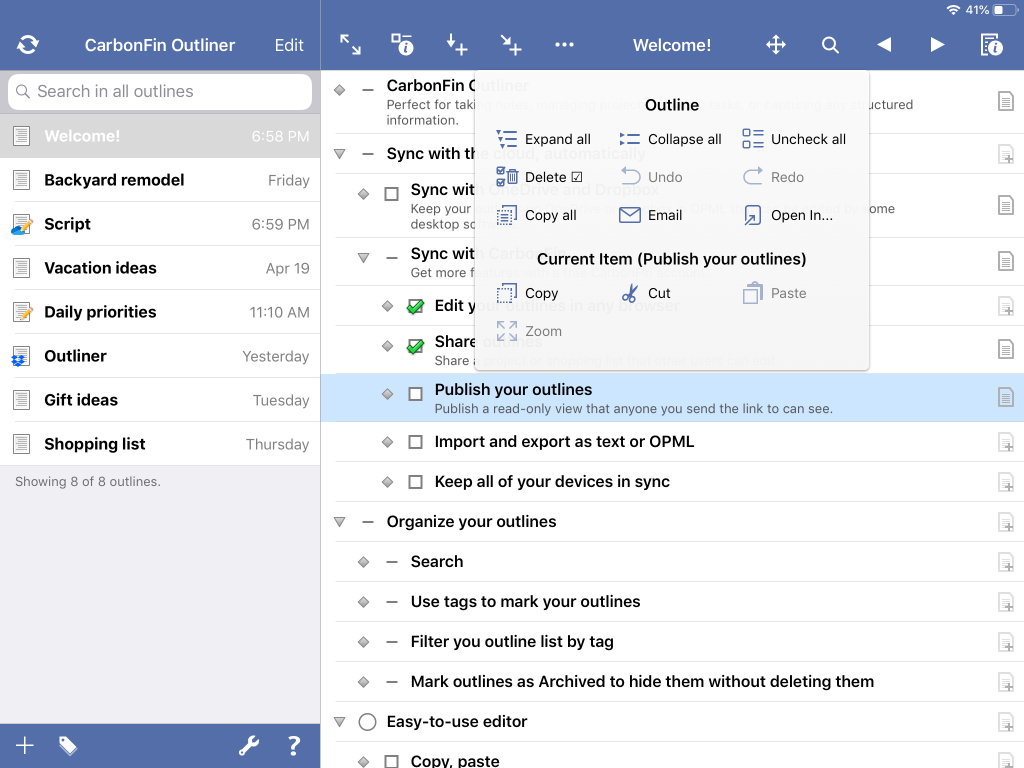The image size is (1024, 768).
Task: Uncheck the Edit your outlines checkbox
Action: (x=415, y=306)
